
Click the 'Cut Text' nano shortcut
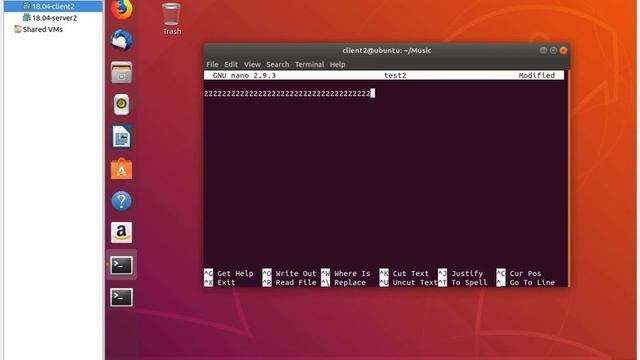411,273
